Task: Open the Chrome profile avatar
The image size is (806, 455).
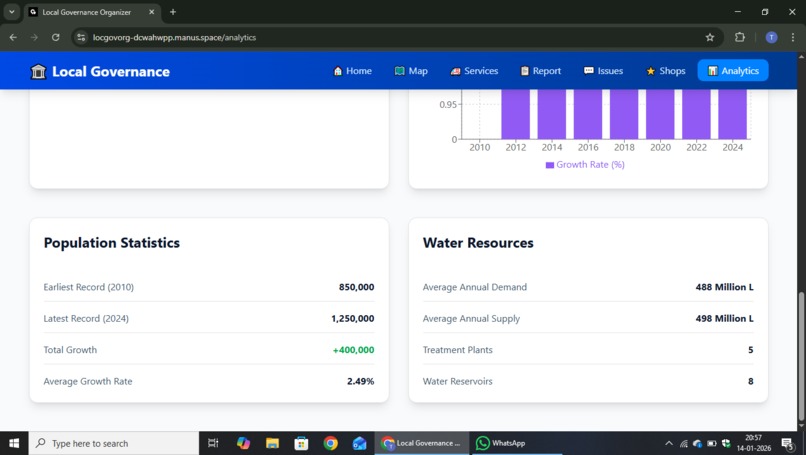Action: click(x=771, y=37)
